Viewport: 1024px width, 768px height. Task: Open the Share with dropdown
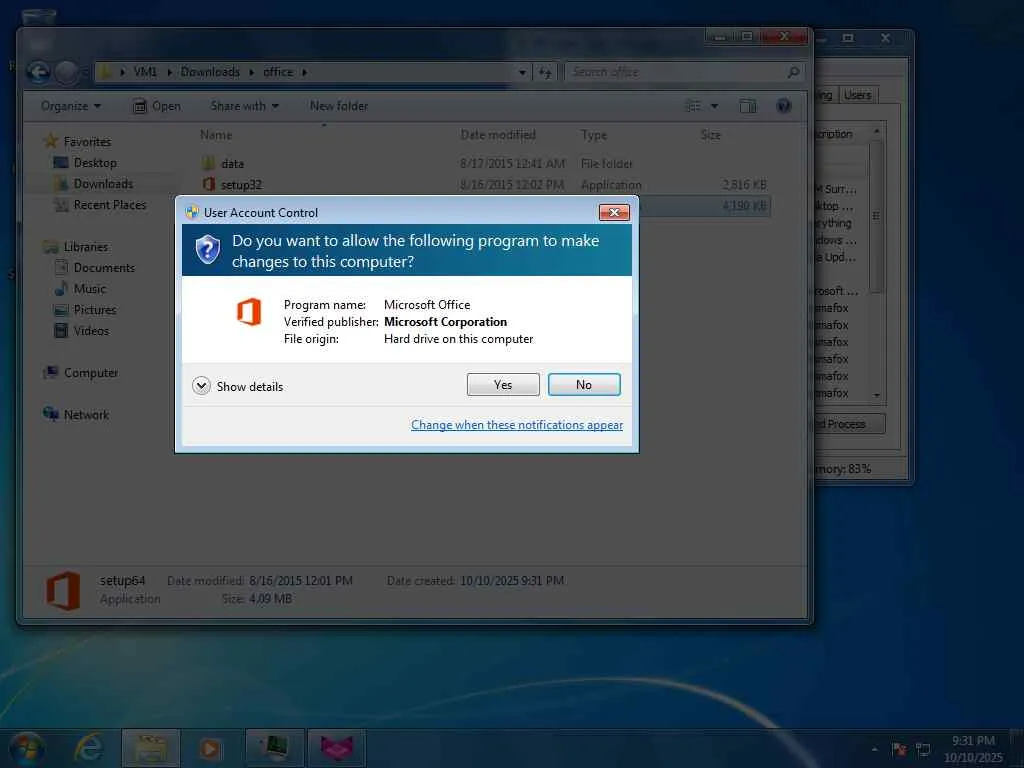click(x=244, y=106)
